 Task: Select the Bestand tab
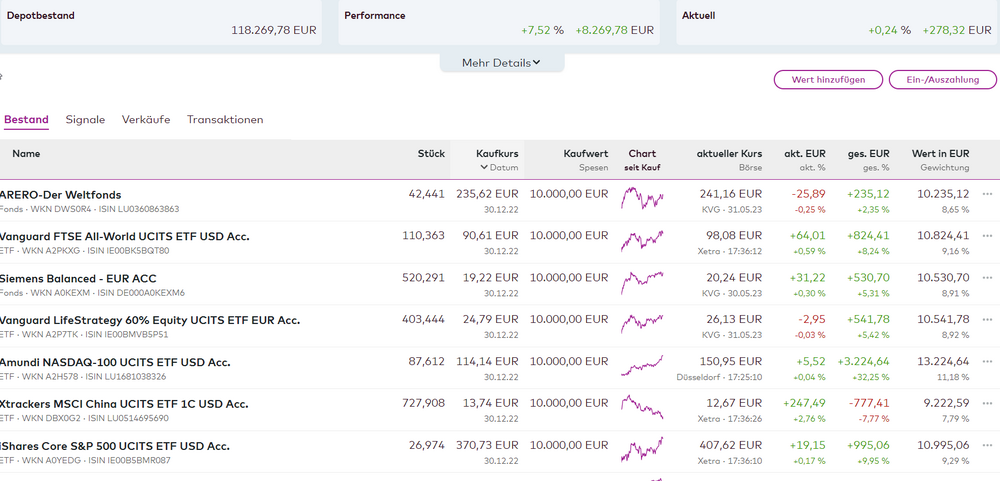26,120
